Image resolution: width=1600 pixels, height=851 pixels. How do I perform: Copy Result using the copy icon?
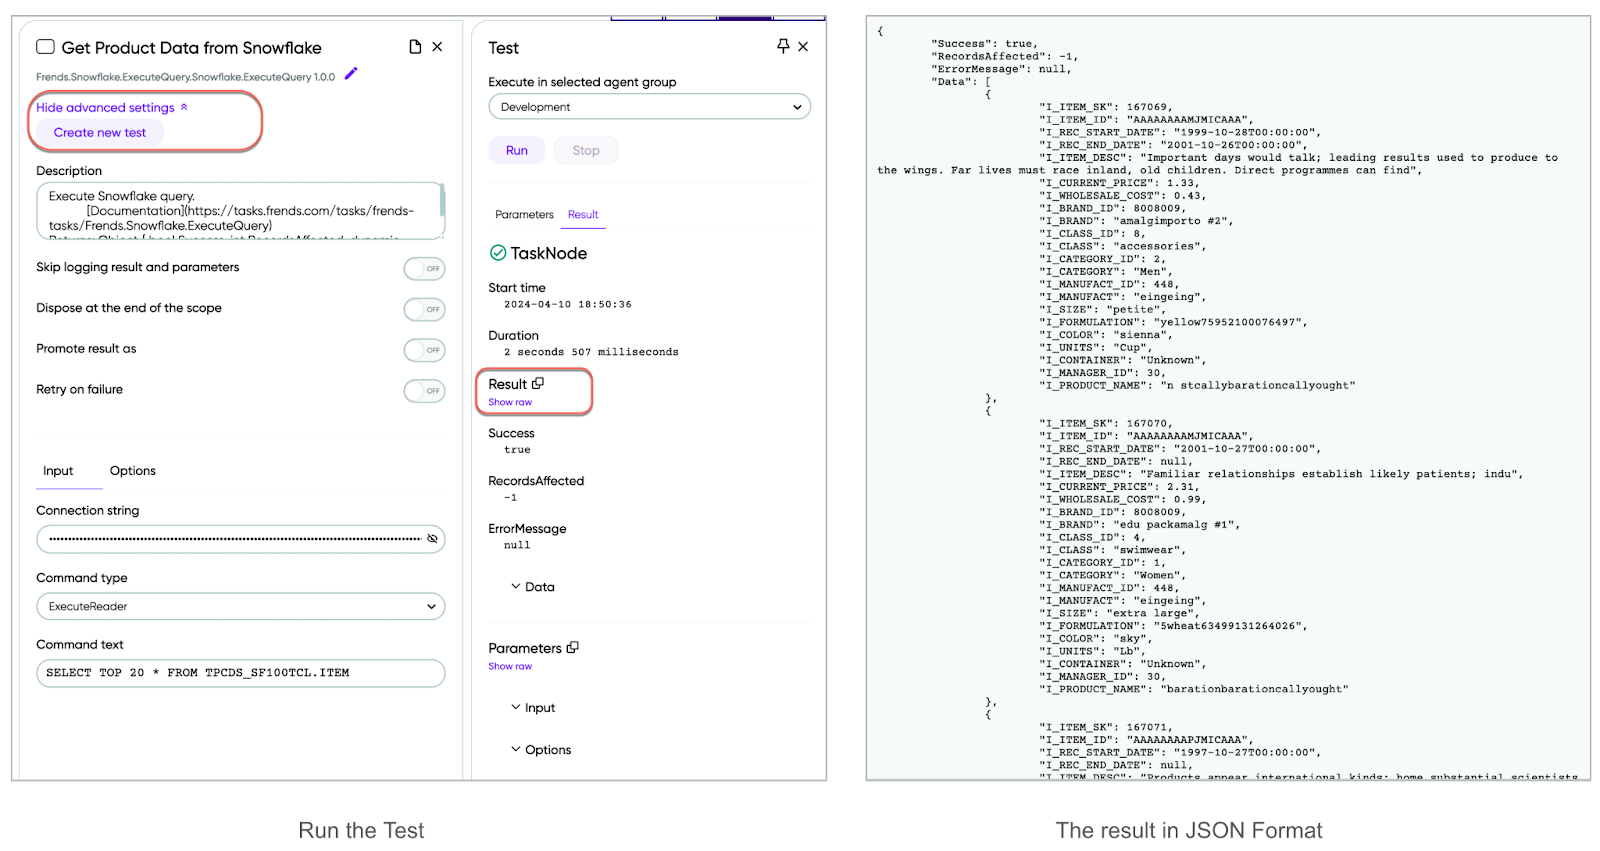point(538,383)
